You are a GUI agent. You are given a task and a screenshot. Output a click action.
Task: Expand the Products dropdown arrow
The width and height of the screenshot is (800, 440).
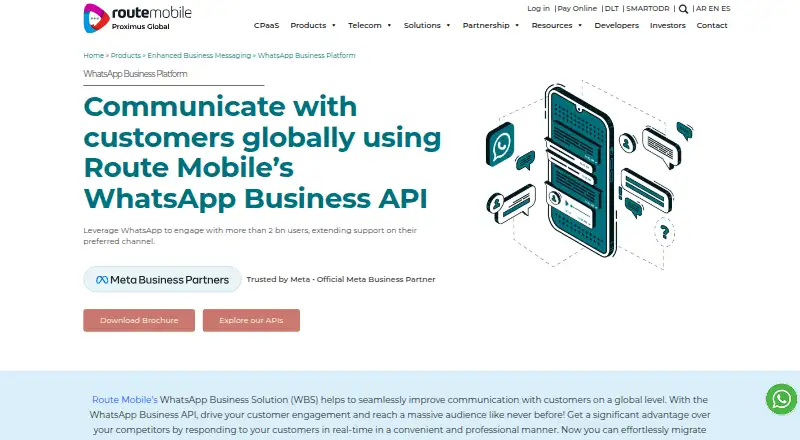click(334, 25)
